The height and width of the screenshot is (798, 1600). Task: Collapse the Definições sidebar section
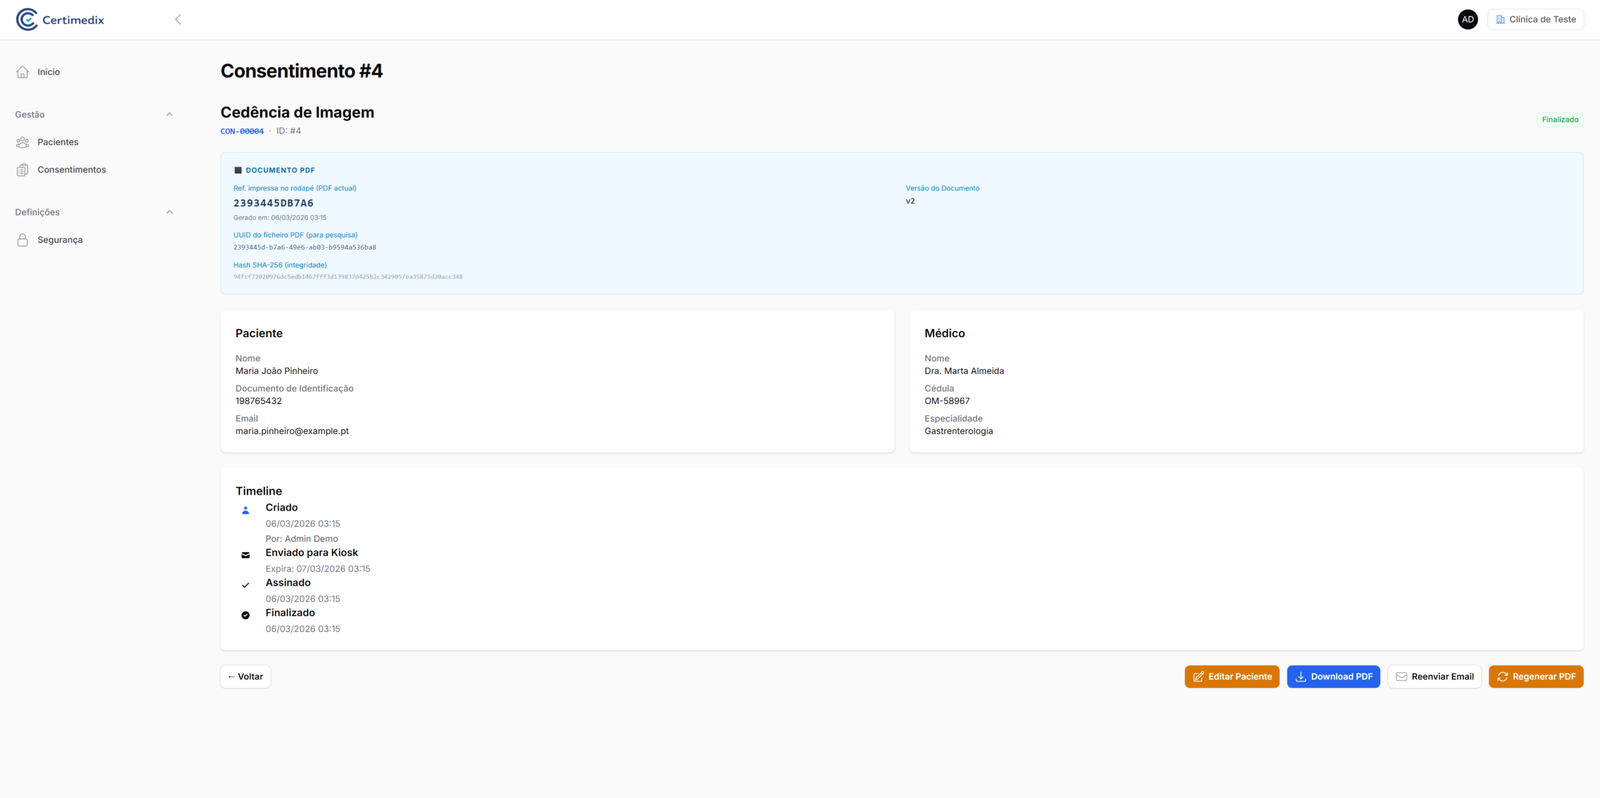pyautogui.click(x=169, y=212)
